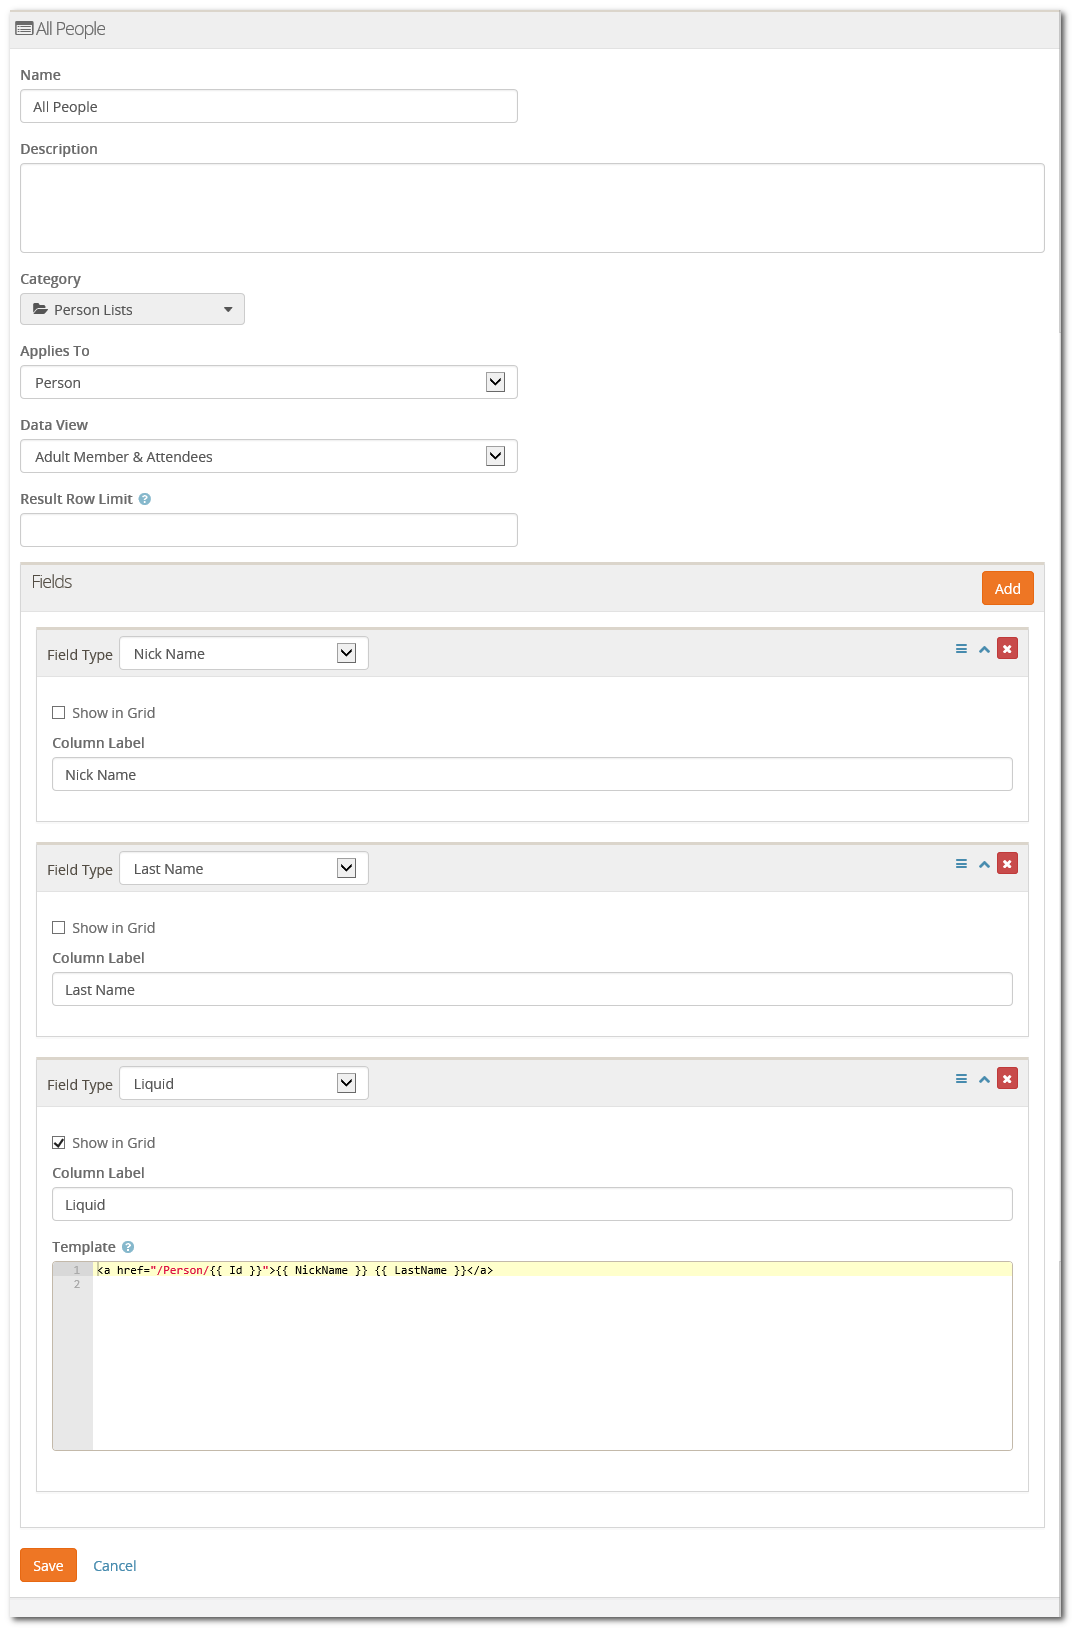Collapse the Nick Name field panel
This screenshot has width=1072, height=1628.
(984, 649)
